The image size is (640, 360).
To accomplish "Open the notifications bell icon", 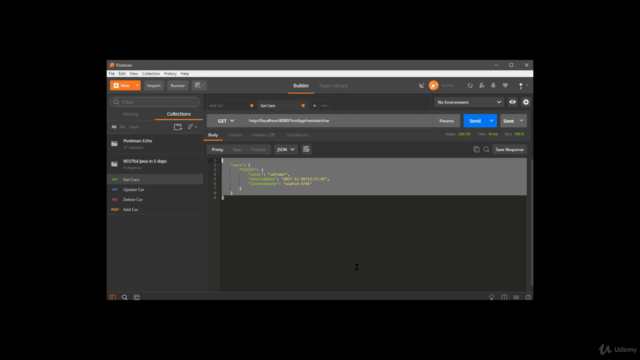I will [x=493, y=85].
